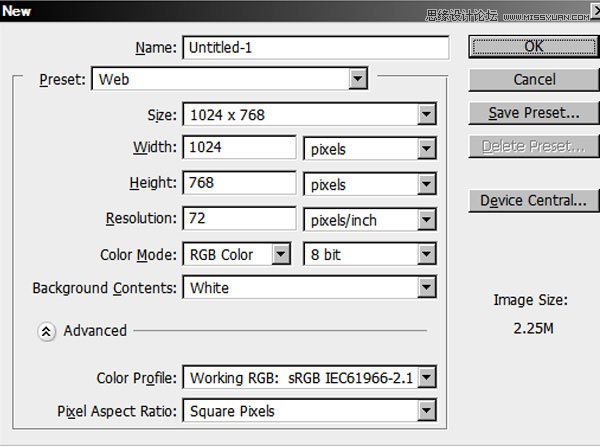Open the Size dropdown showing 1024 x 768

(310, 114)
